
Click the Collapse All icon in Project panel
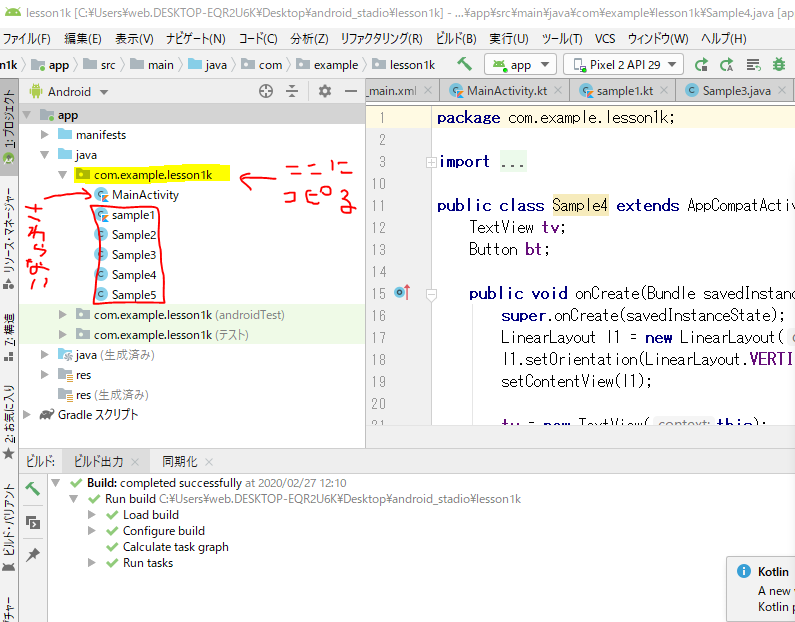pos(292,91)
